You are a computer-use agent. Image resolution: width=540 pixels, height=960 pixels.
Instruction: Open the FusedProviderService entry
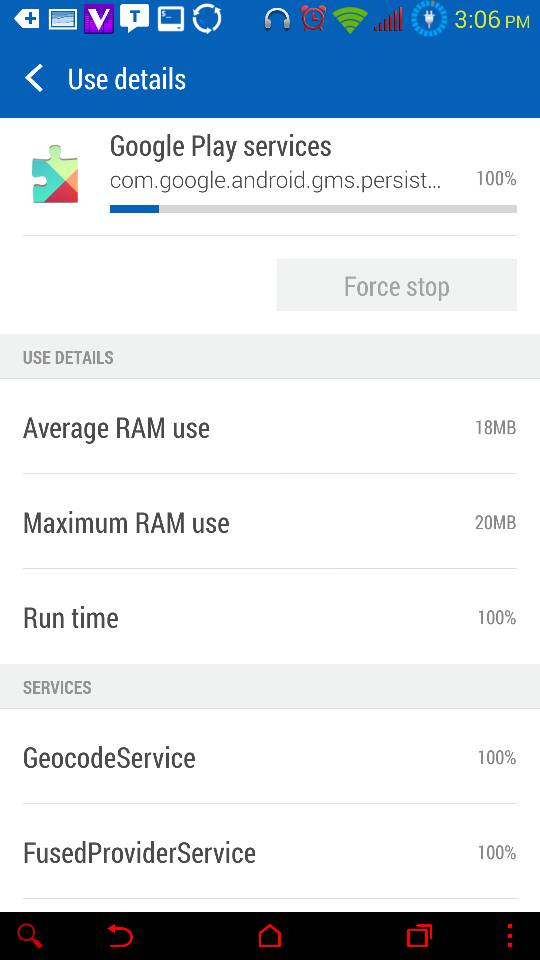(x=270, y=852)
